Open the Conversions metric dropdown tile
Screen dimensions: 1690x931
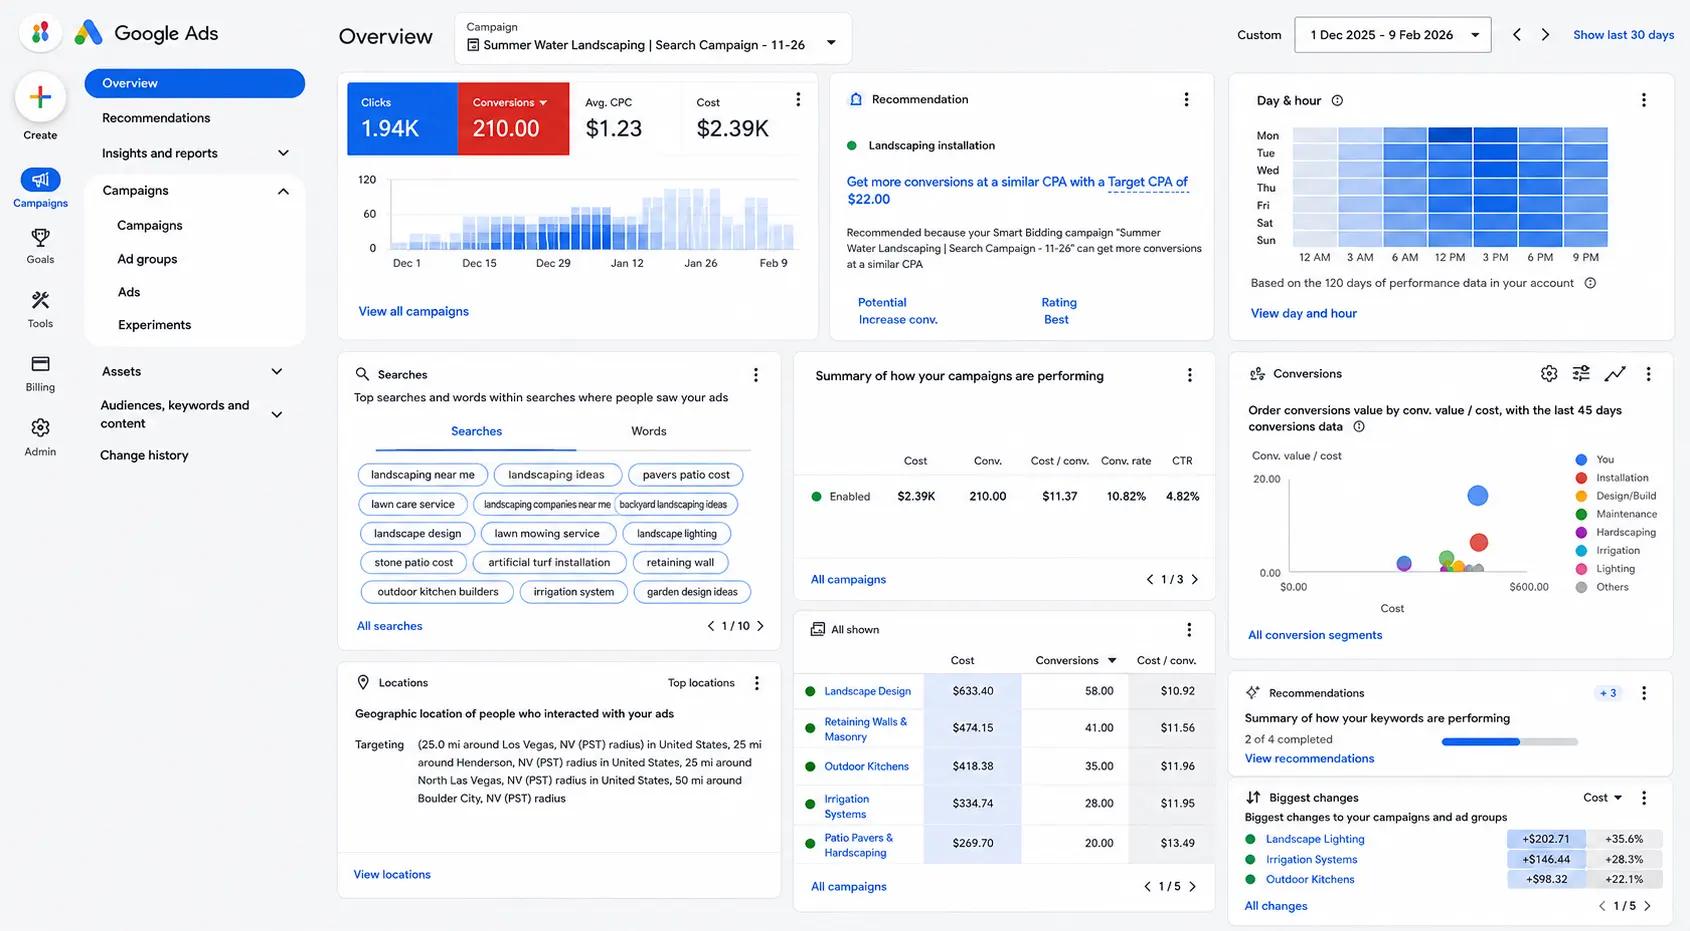[514, 119]
